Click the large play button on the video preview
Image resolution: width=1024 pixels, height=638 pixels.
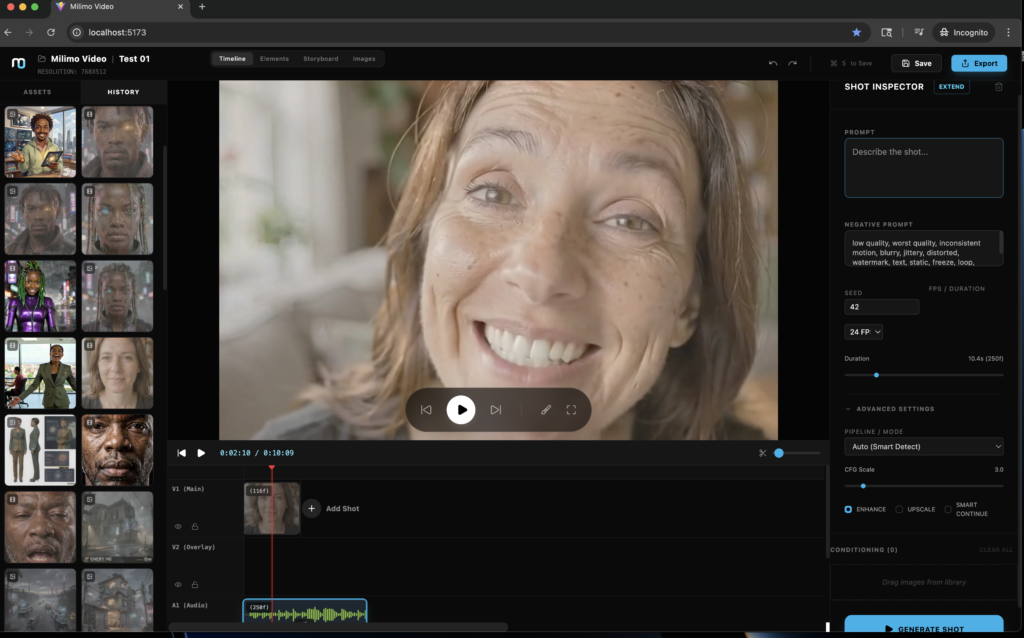(460, 410)
